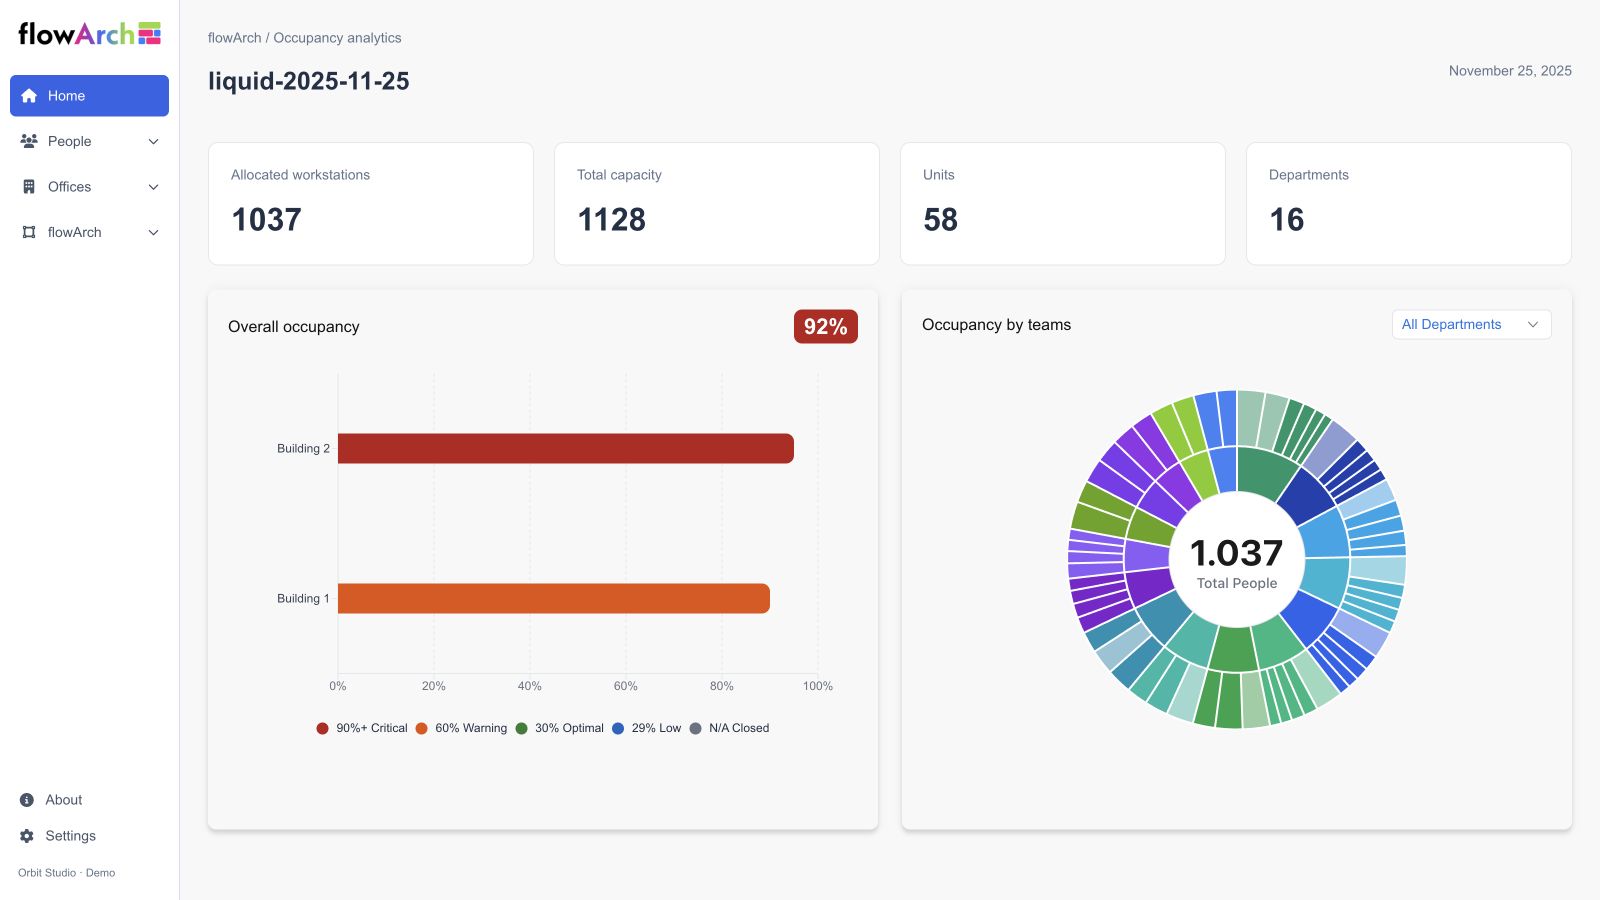Viewport: 1600px width, 900px height.
Task: Select the Building 1 occupancy bar
Action: (554, 598)
